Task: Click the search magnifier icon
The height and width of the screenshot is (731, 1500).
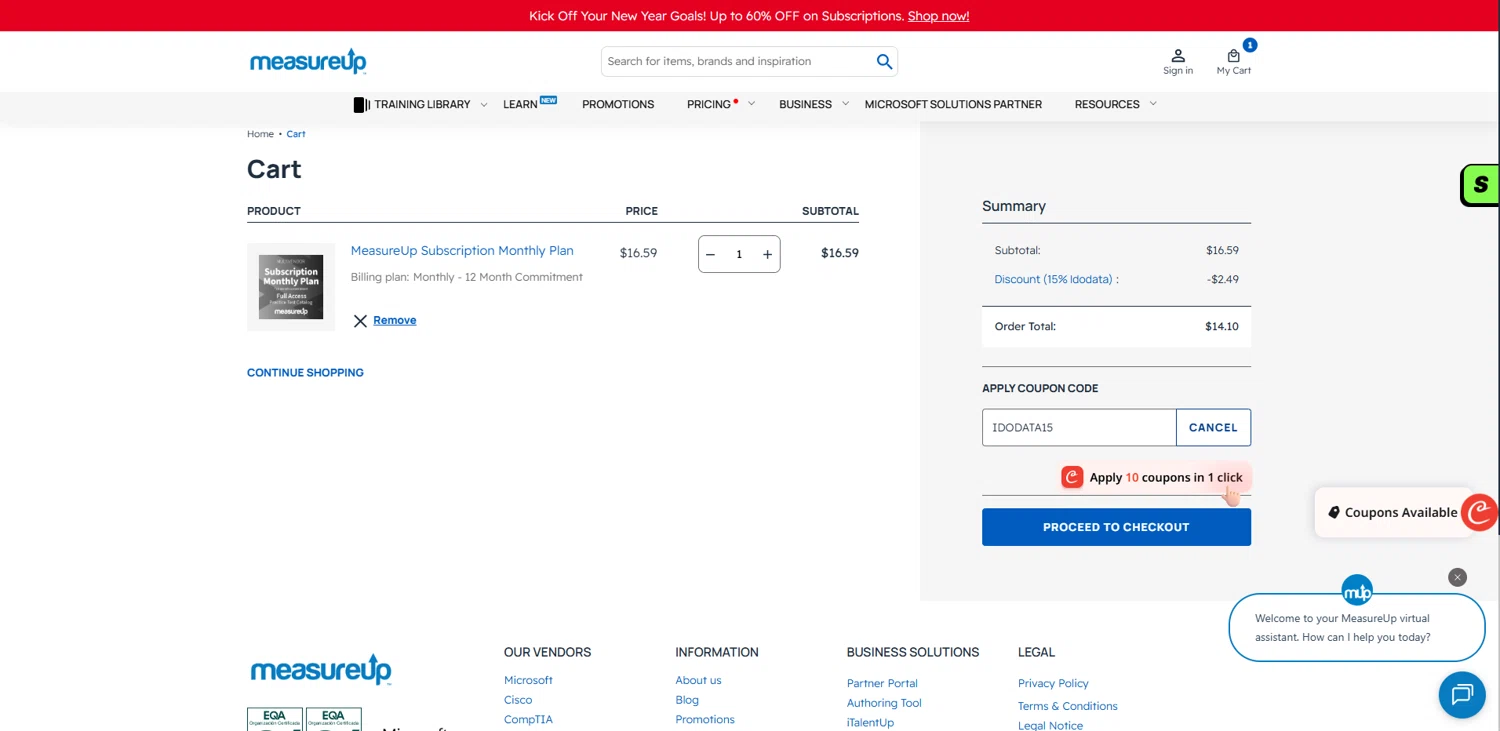Action: click(884, 61)
